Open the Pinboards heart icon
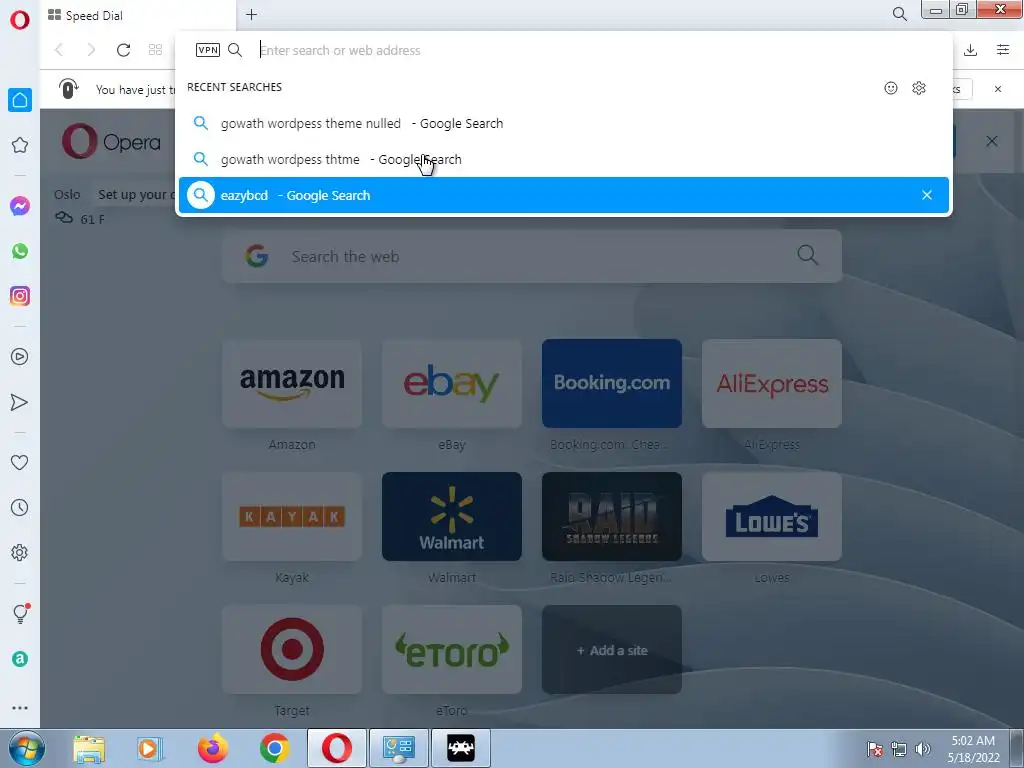 20,462
